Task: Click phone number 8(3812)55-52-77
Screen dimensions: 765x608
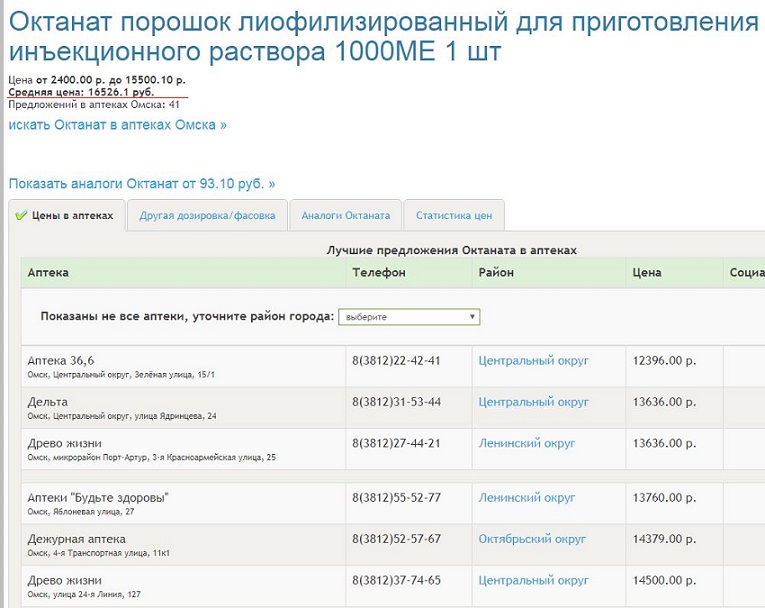Action: pos(396,498)
